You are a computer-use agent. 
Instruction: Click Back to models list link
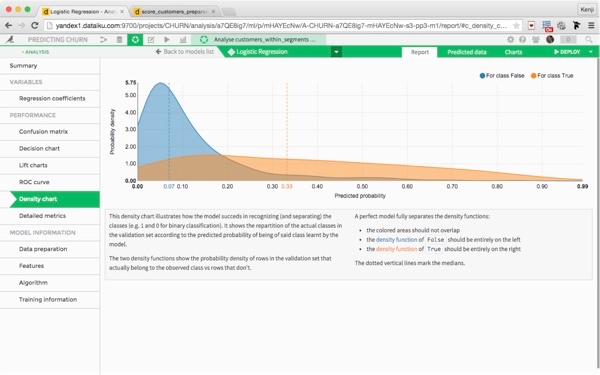pyautogui.click(x=185, y=52)
